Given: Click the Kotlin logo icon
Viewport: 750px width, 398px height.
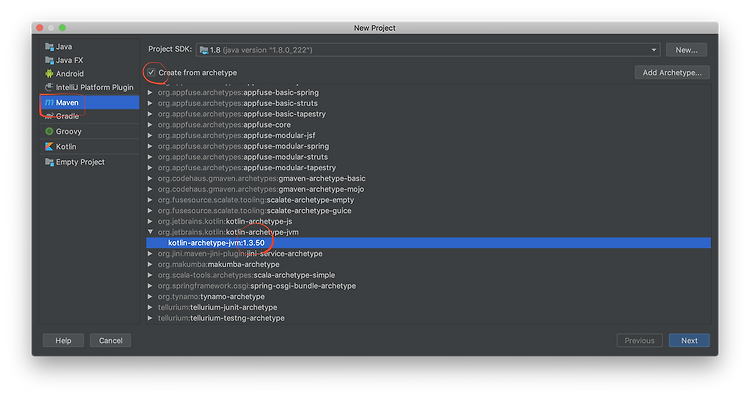Looking at the screenshot, I should click(49, 146).
